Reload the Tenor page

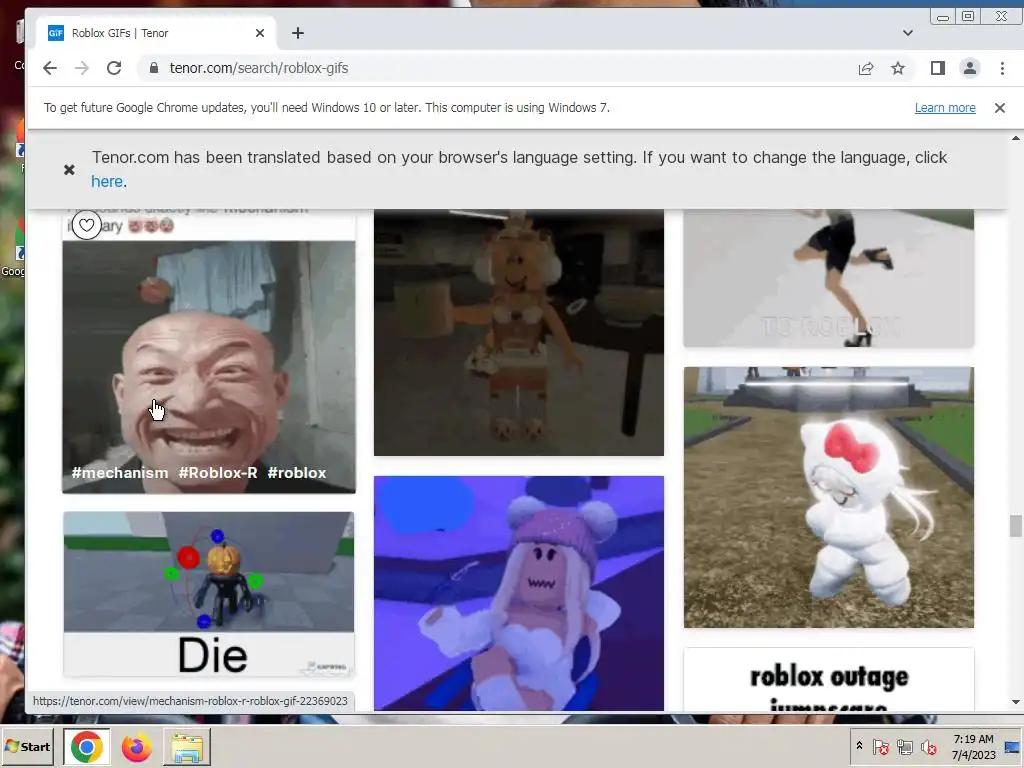[114, 68]
